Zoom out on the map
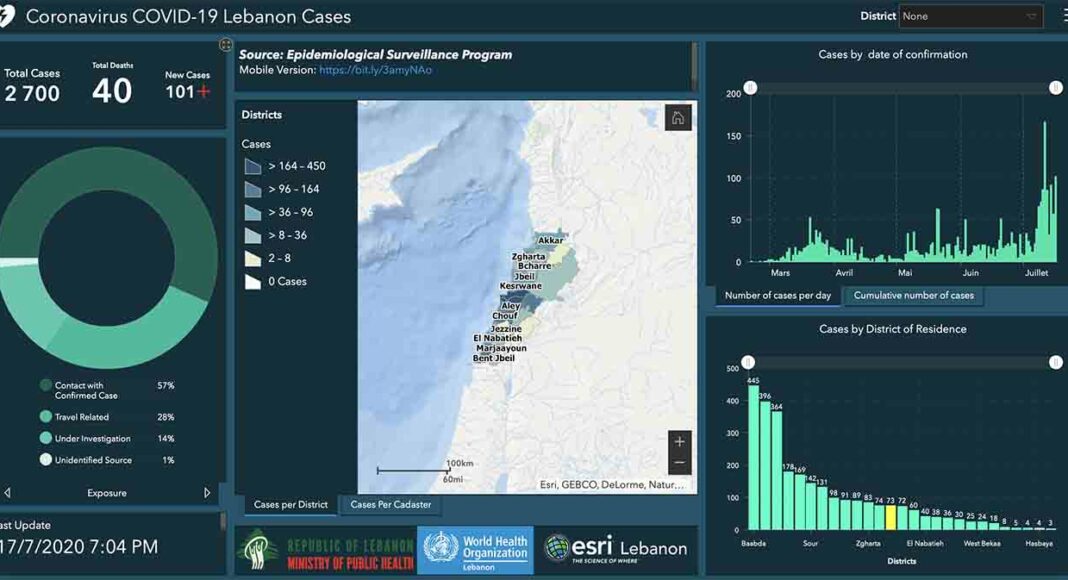Screen dimensions: 1068x580 680,463
